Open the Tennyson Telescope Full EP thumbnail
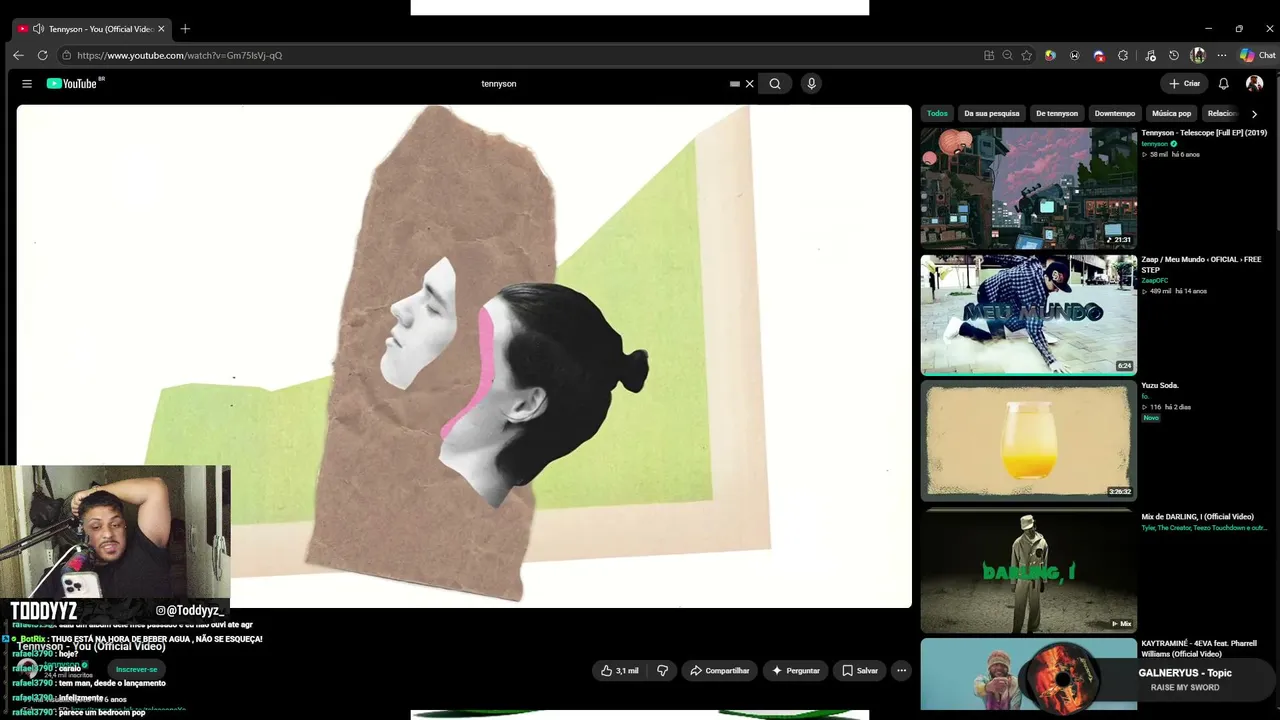This screenshot has width=1280, height=720. coord(1028,188)
